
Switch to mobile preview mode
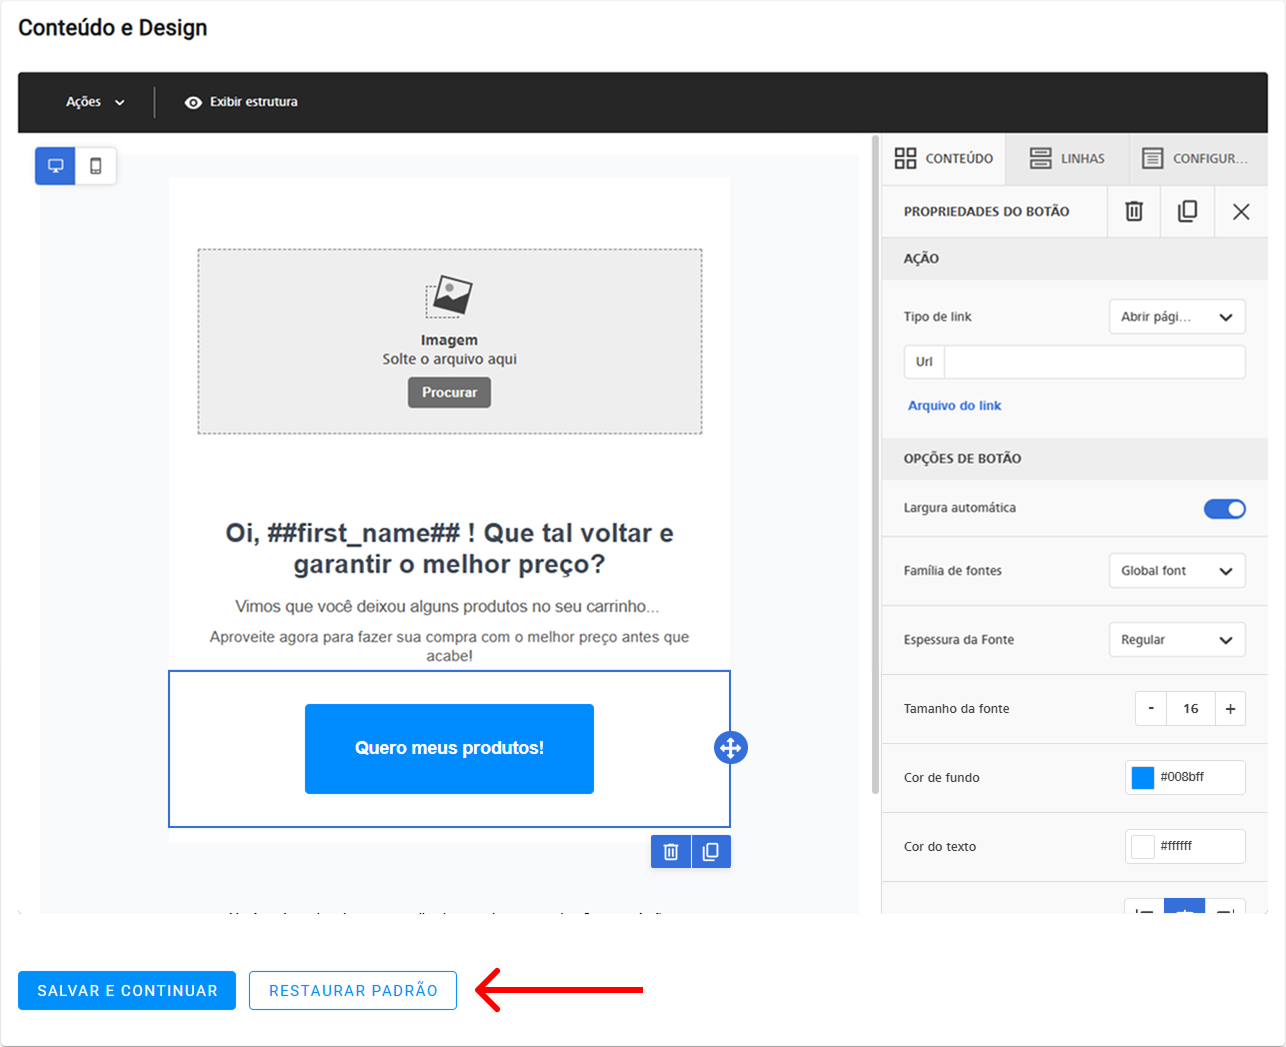[96, 166]
